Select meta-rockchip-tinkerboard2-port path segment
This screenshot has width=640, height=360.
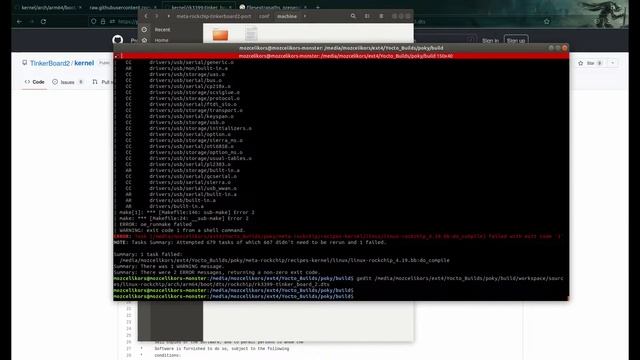pos(214,16)
